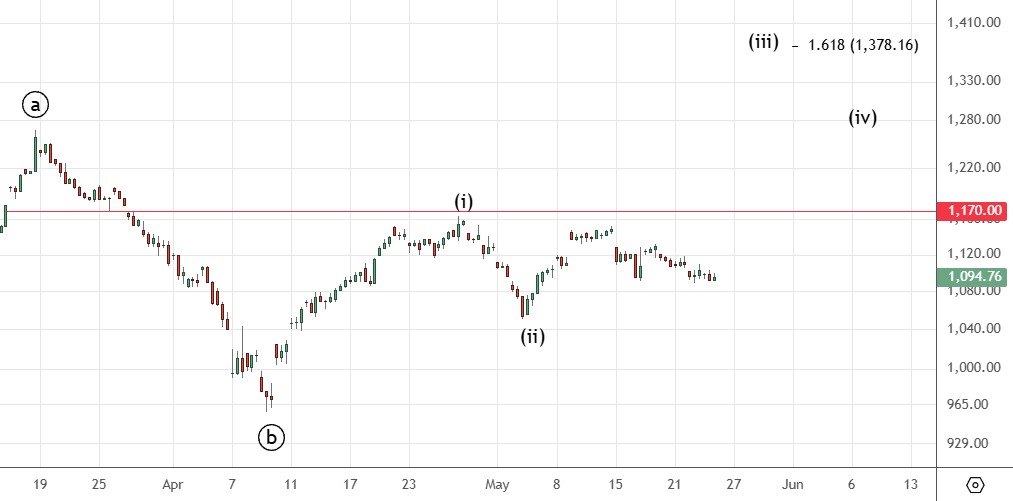This screenshot has width=1013, height=501.
Task: Click date 19 on the time axis
Action: click(x=40, y=484)
